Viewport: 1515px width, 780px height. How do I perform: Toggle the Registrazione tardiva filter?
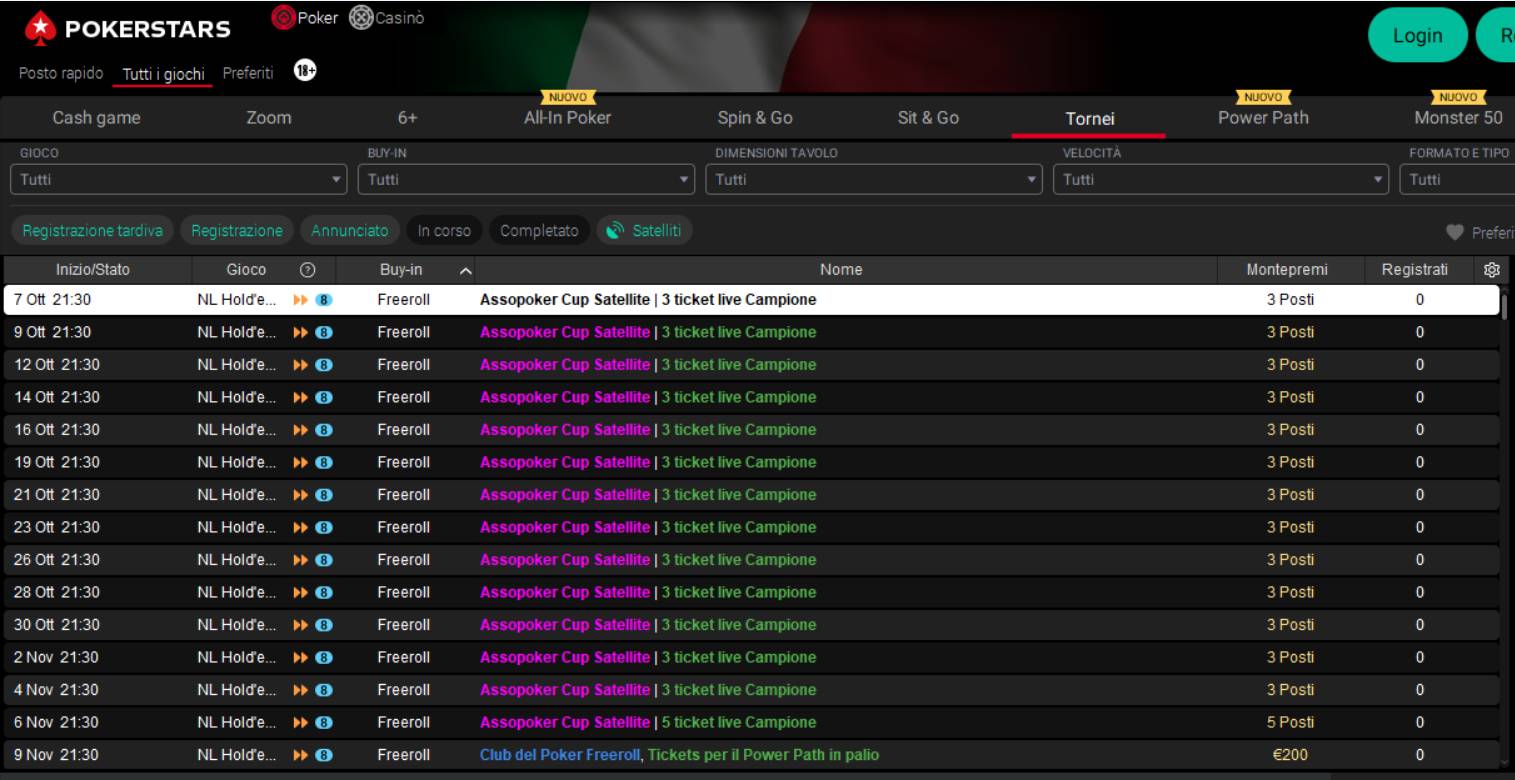[x=92, y=231]
